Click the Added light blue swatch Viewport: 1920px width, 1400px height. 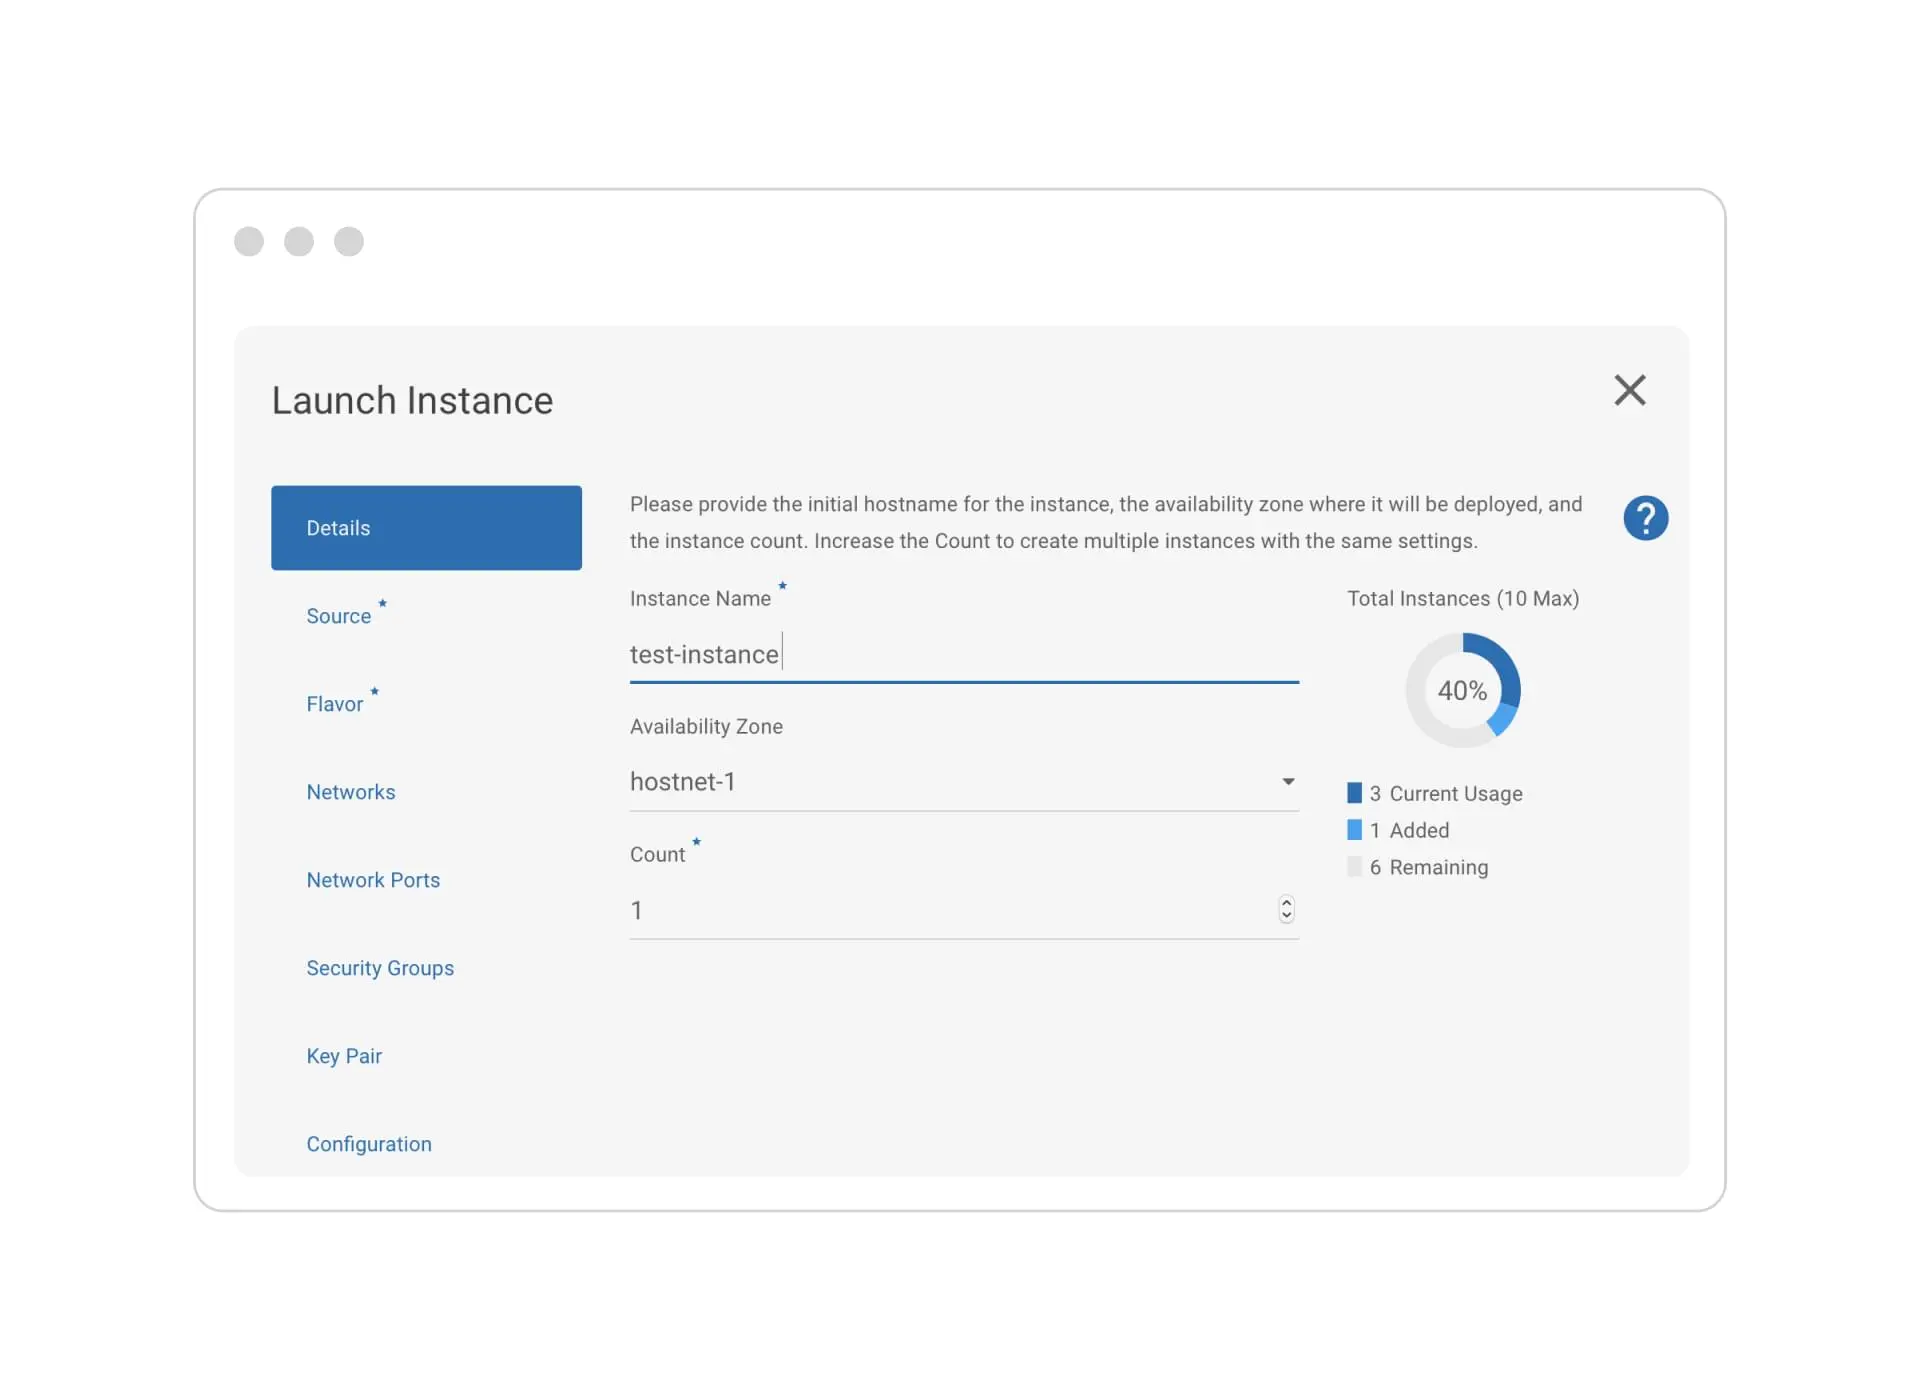click(1354, 830)
